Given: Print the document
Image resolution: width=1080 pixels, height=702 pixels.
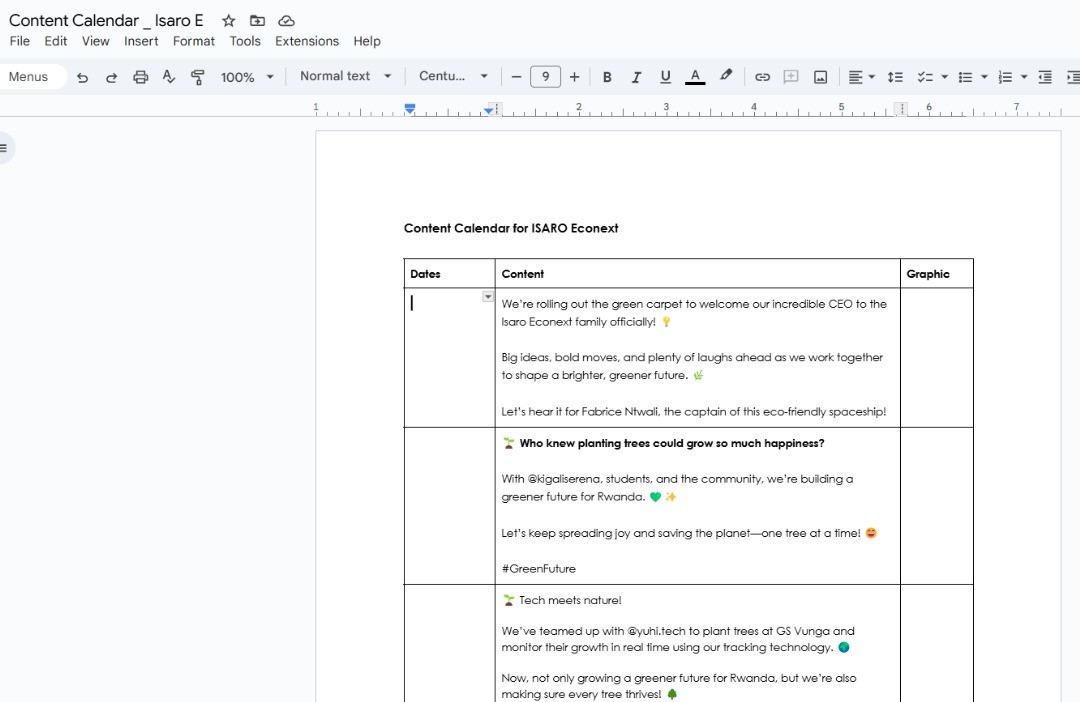Looking at the screenshot, I should (141, 77).
